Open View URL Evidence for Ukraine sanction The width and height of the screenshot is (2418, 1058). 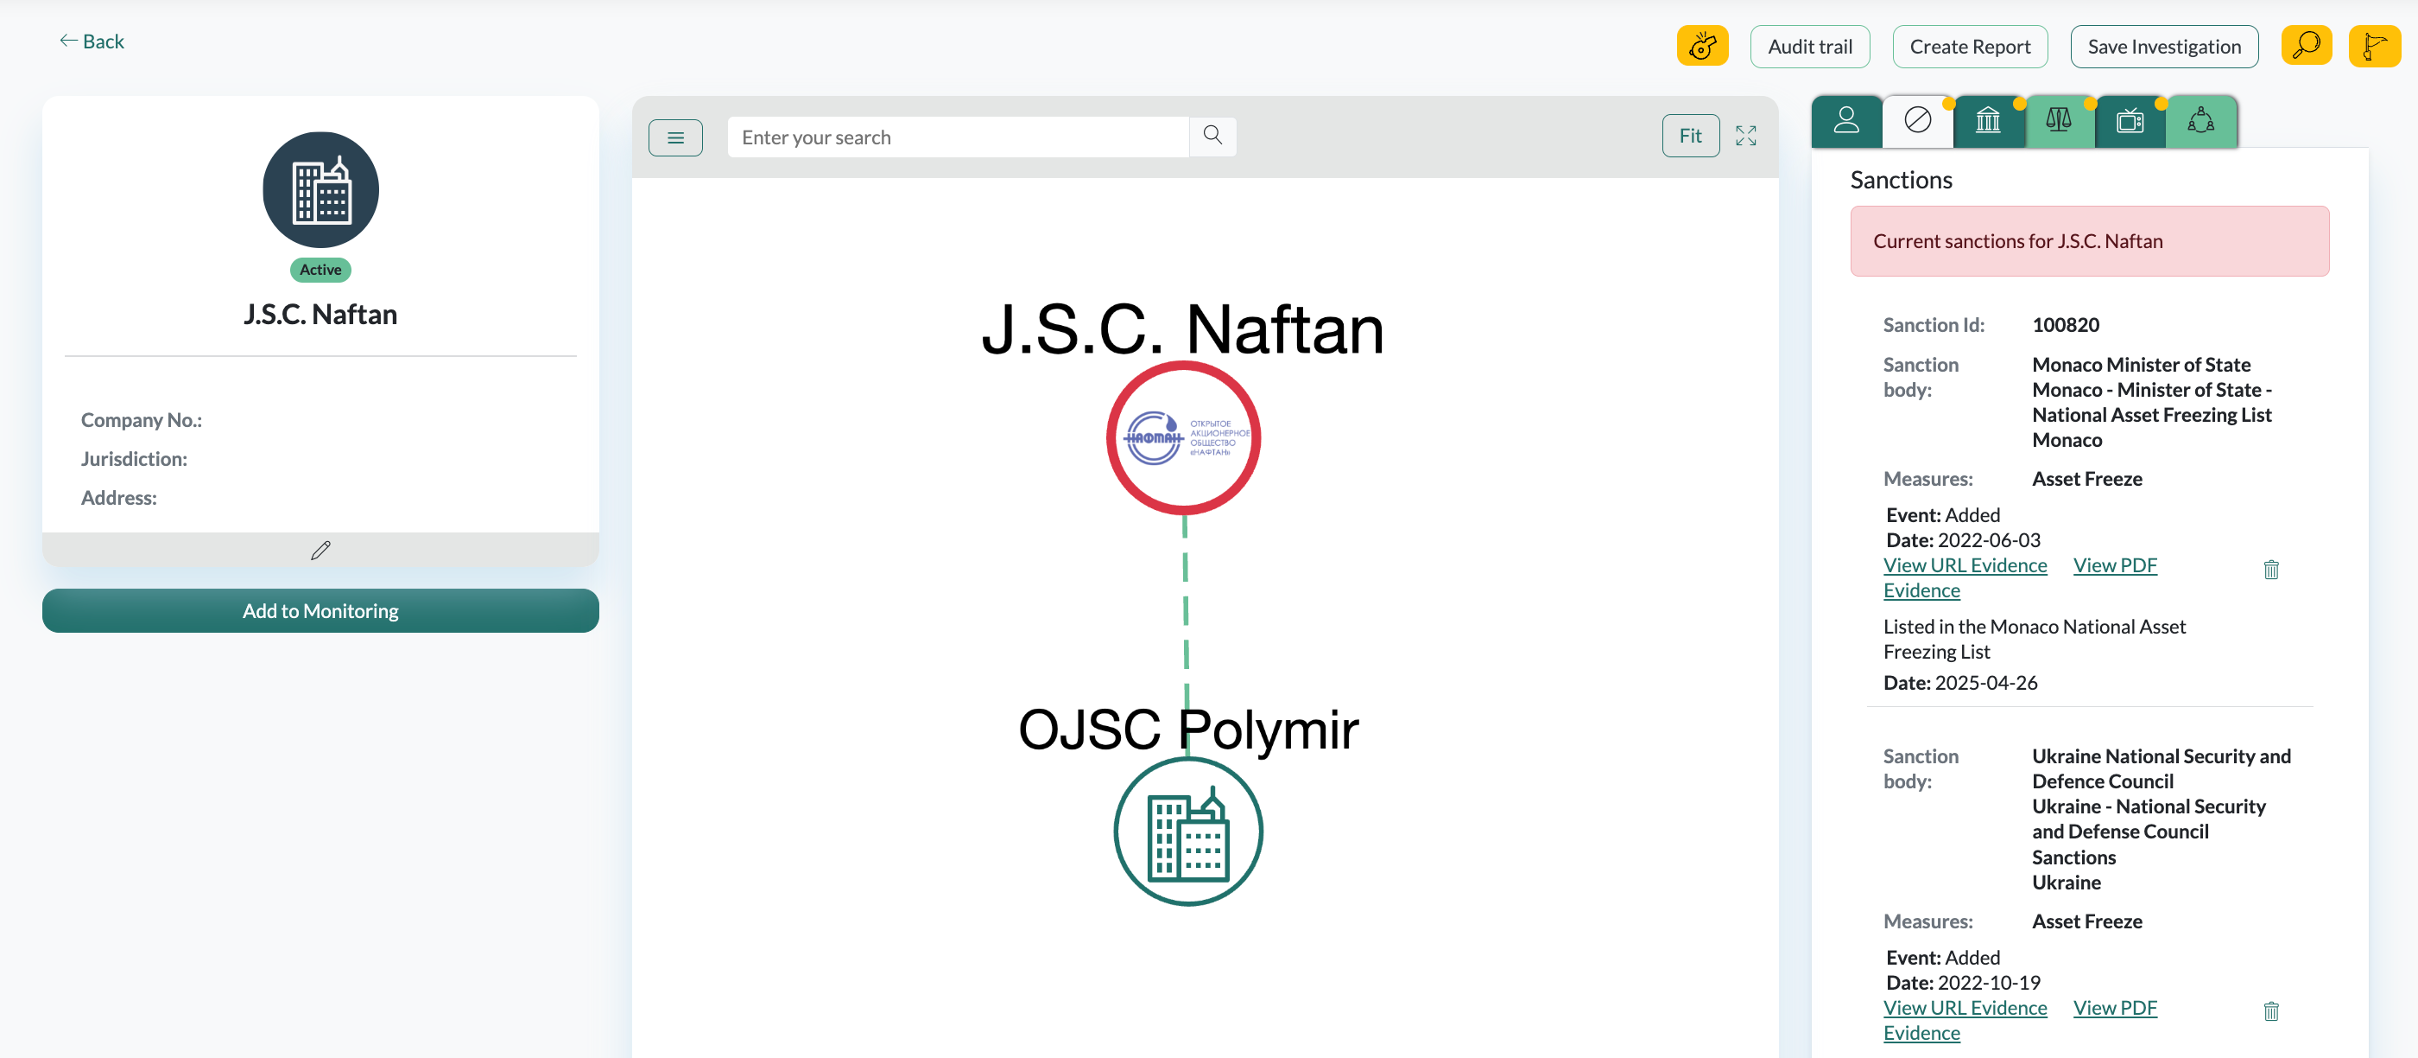pyautogui.click(x=1964, y=1007)
